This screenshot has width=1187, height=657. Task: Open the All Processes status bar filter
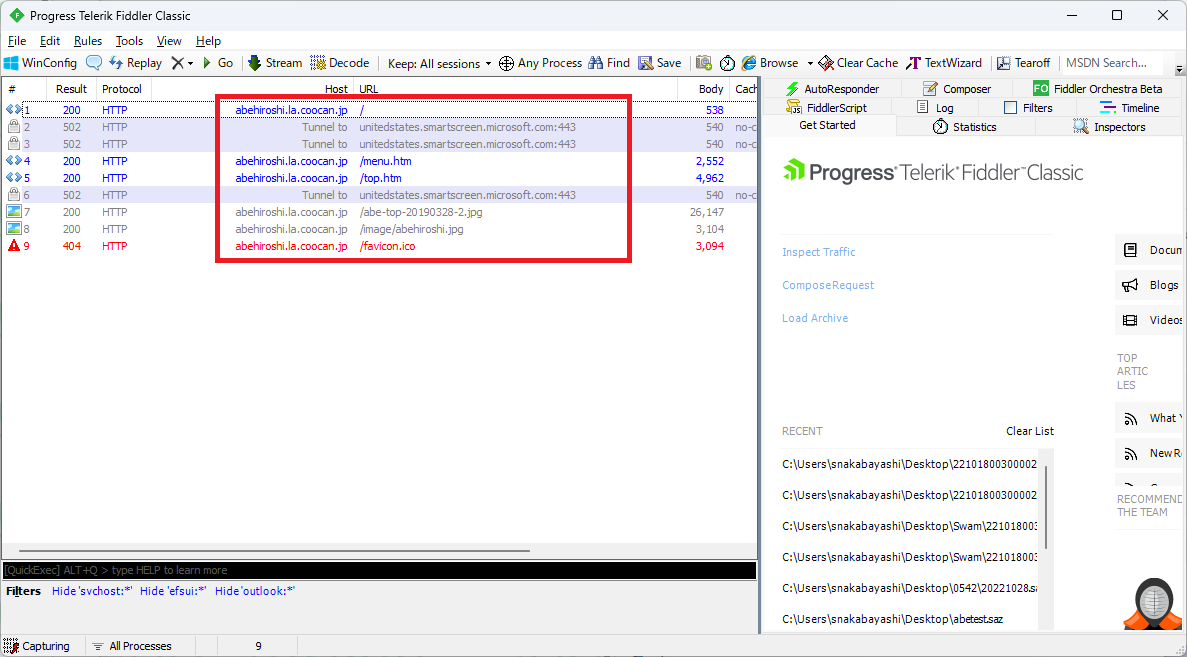point(132,646)
